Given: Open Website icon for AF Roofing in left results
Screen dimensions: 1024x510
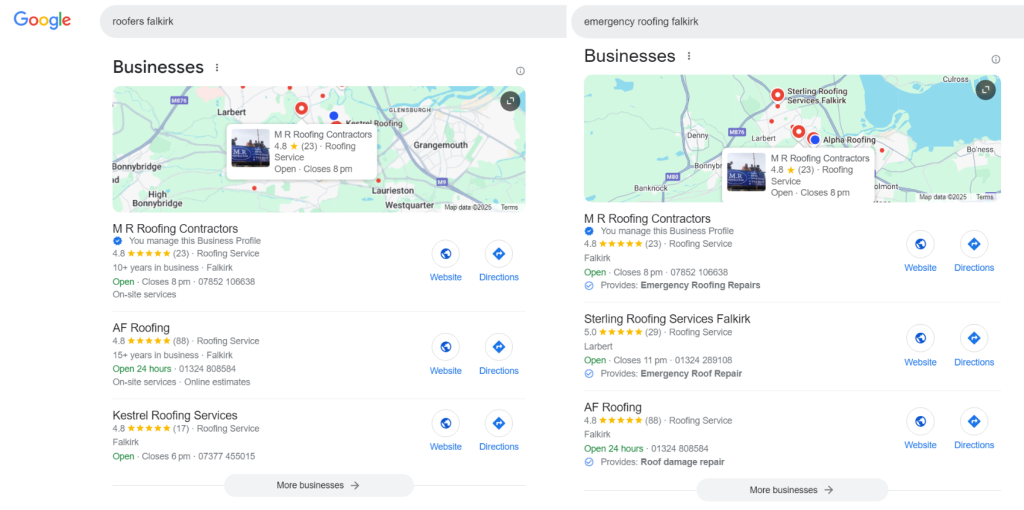Looking at the screenshot, I should tap(445, 347).
